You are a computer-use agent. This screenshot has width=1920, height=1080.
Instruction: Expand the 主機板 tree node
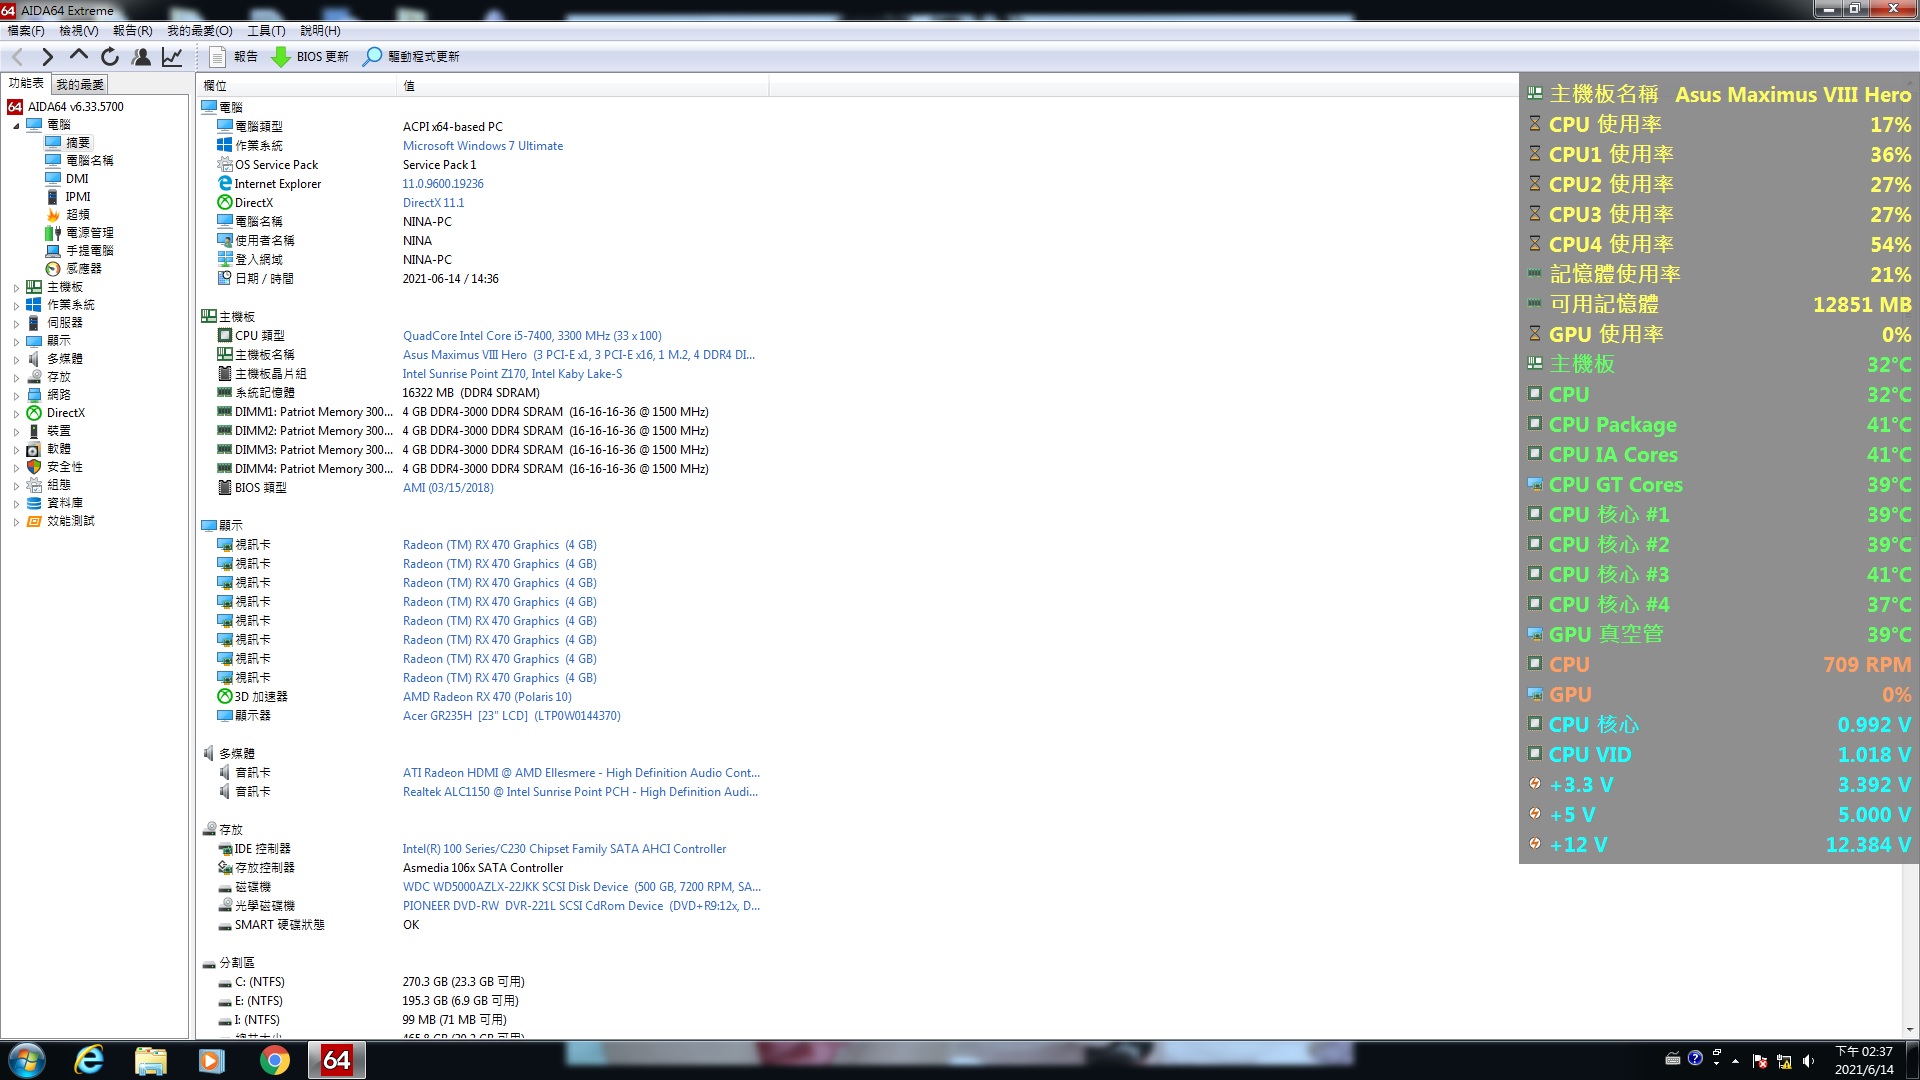coord(16,288)
